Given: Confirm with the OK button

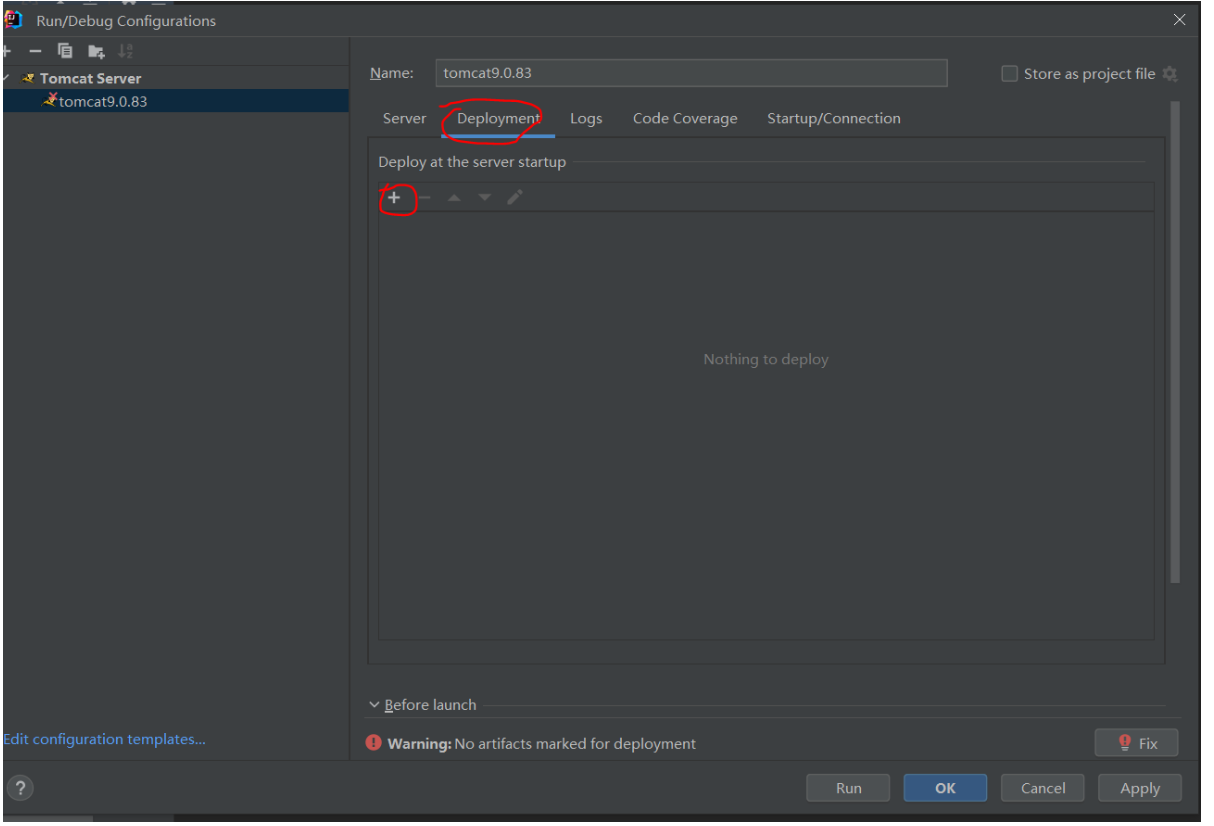Looking at the screenshot, I should pos(945,788).
